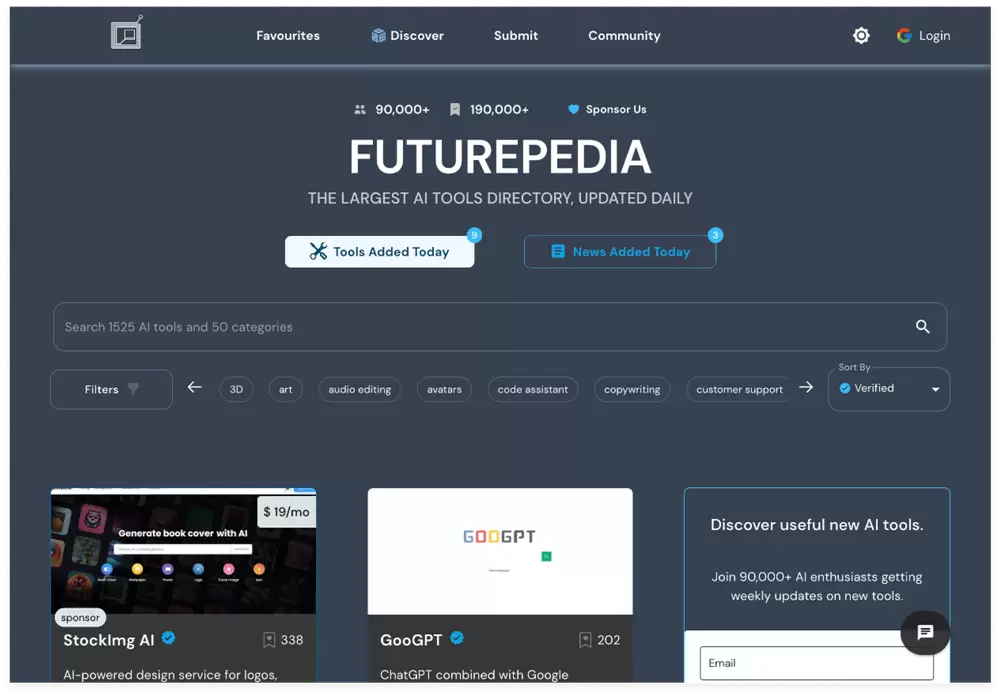Click the GooGPT title

411,640
